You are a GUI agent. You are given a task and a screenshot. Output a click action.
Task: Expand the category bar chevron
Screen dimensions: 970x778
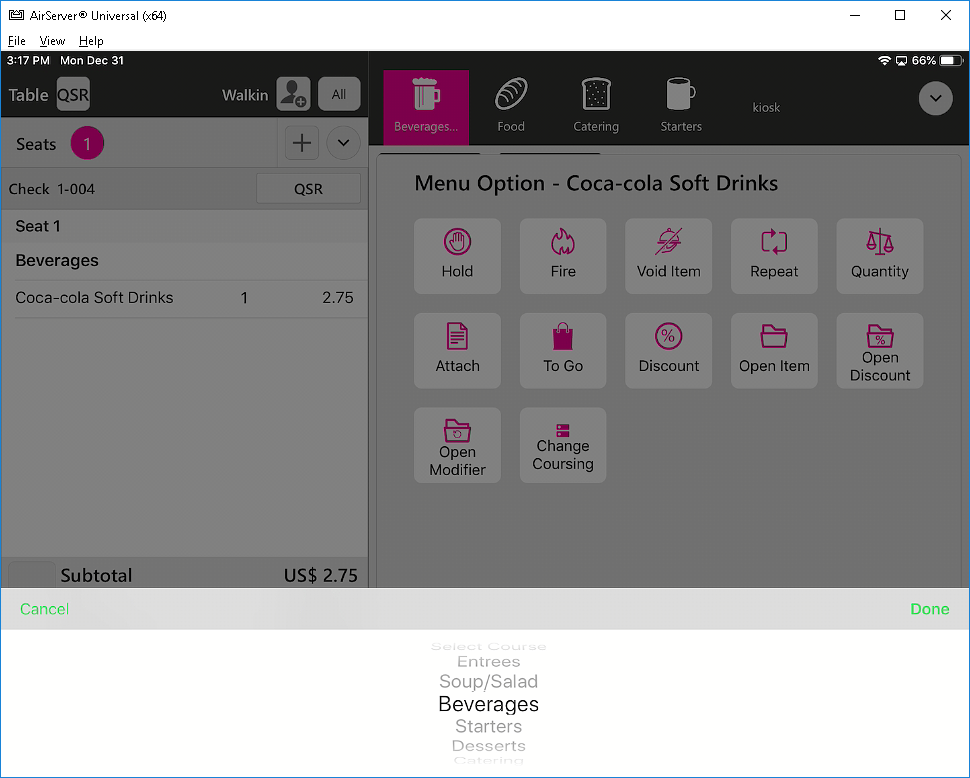click(x=936, y=98)
